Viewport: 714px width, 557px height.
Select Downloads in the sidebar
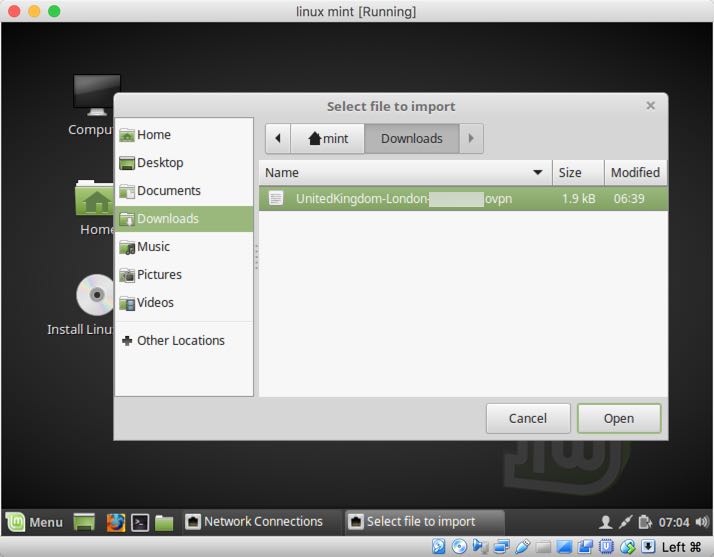(184, 219)
